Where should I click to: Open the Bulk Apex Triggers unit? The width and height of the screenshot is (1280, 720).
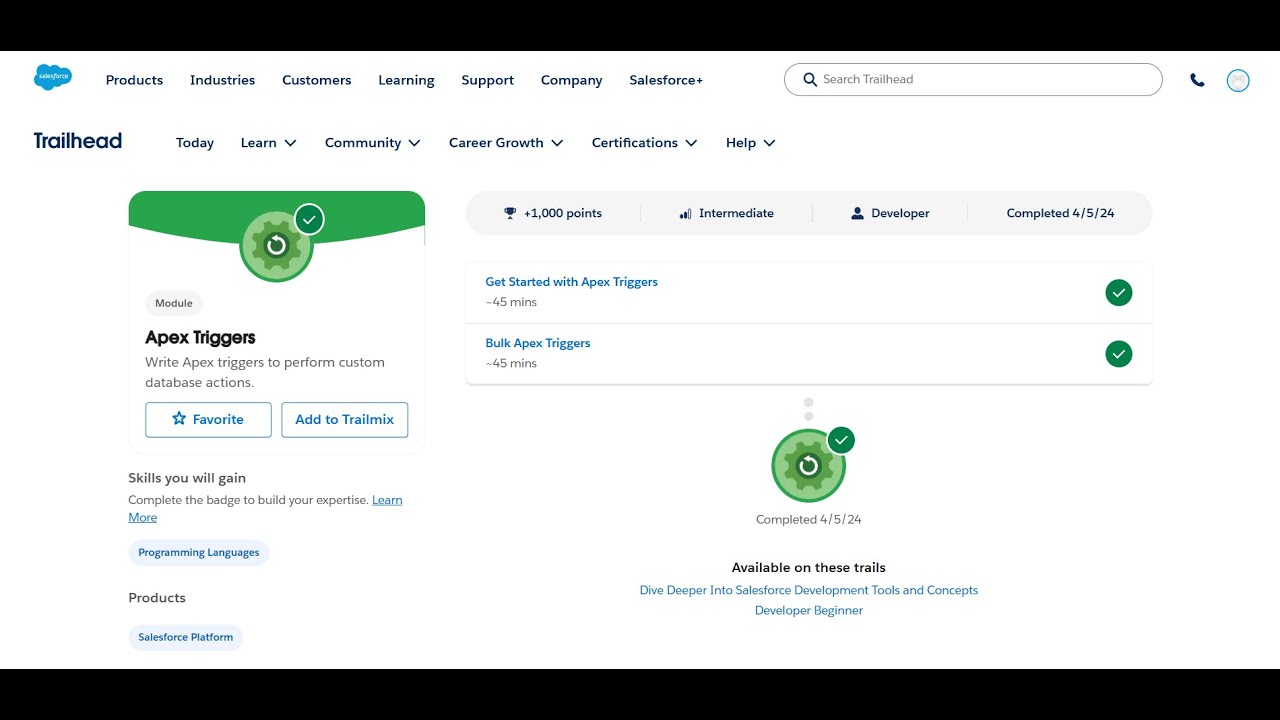point(538,343)
